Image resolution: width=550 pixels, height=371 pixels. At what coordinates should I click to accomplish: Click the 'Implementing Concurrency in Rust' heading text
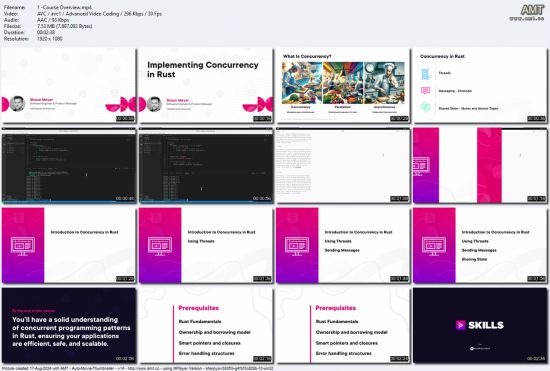coord(203,69)
